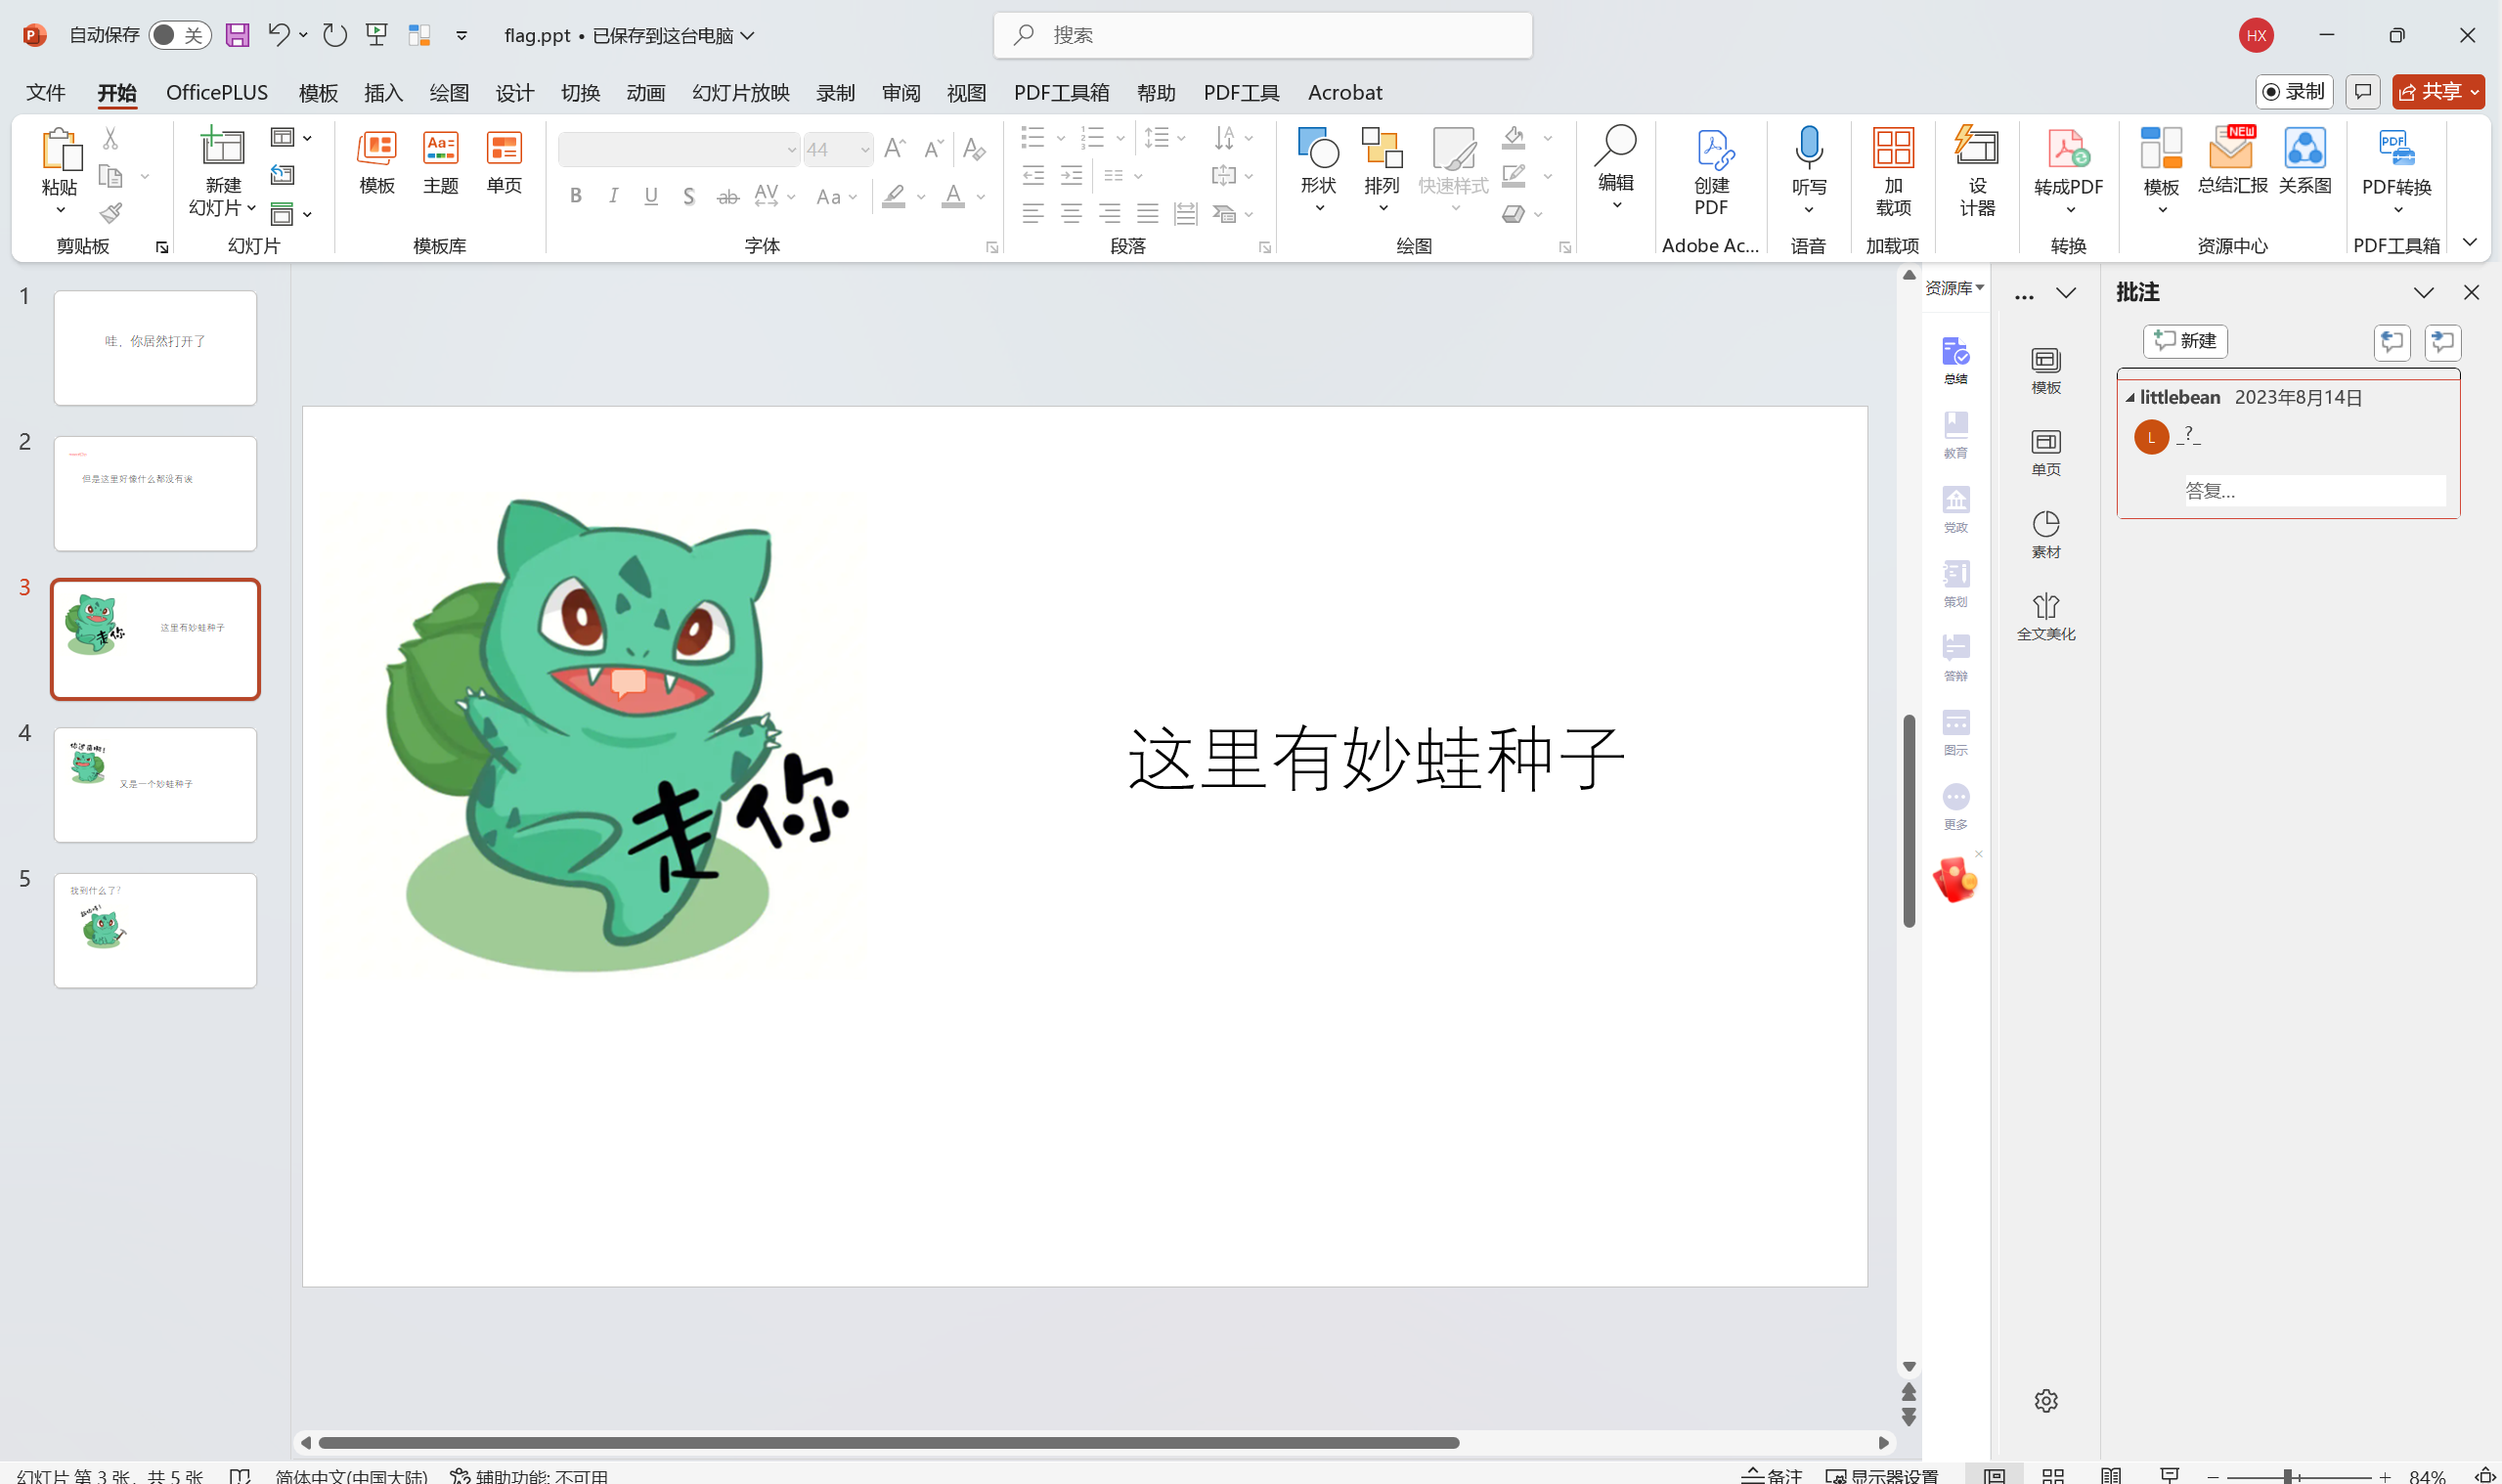Open 关系图 diagram resource
Image resolution: width=2502 pixels, height=1484 pixels.
coord(2305,160)
